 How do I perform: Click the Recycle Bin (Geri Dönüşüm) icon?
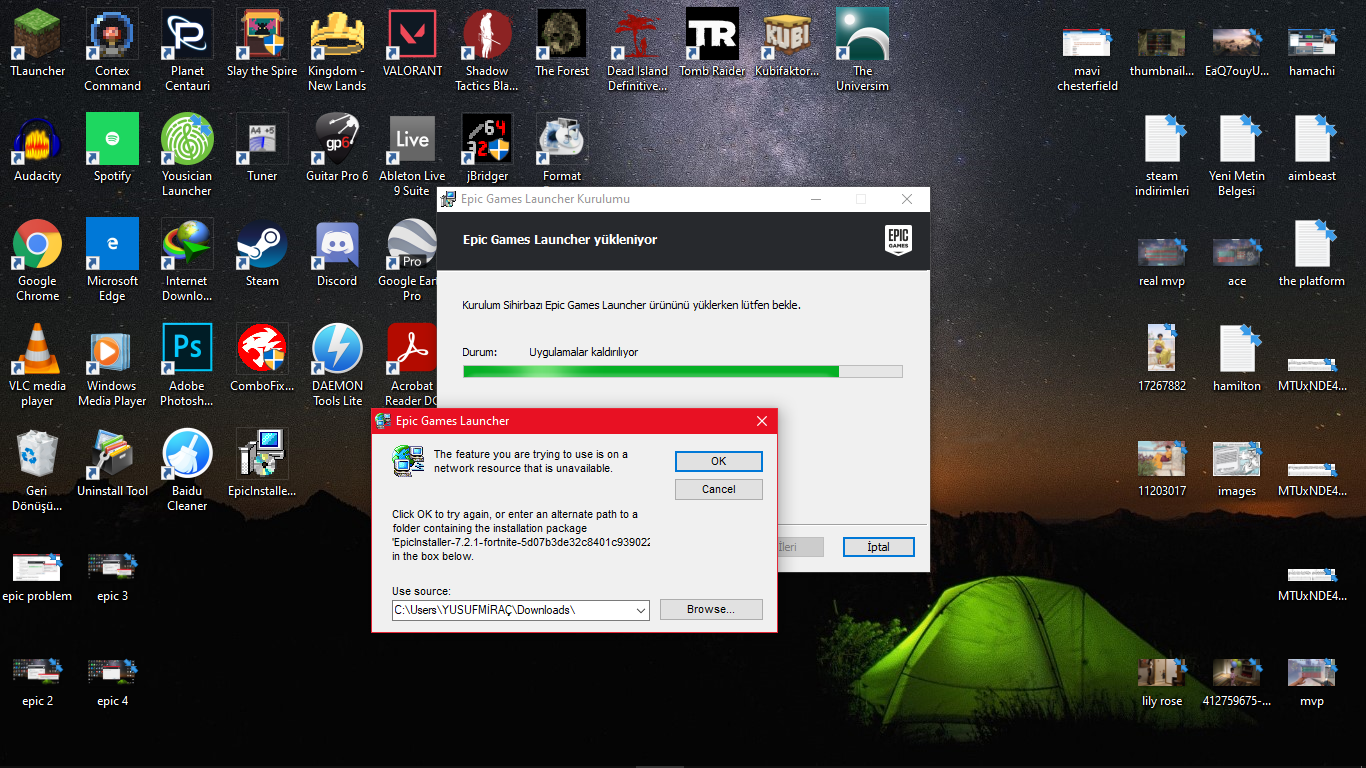click(37, 455)
